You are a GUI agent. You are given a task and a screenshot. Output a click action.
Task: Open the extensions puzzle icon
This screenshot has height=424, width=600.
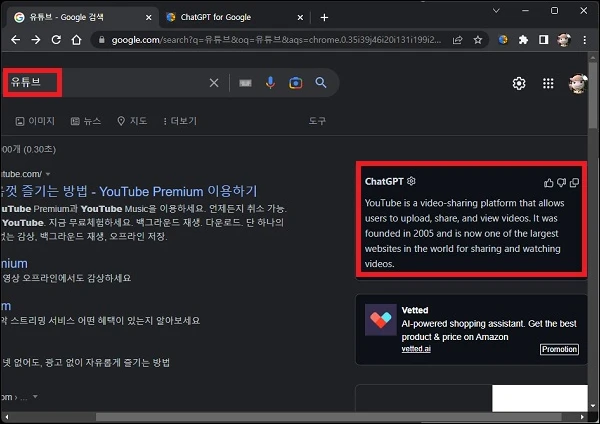click(x=523, y=40)
